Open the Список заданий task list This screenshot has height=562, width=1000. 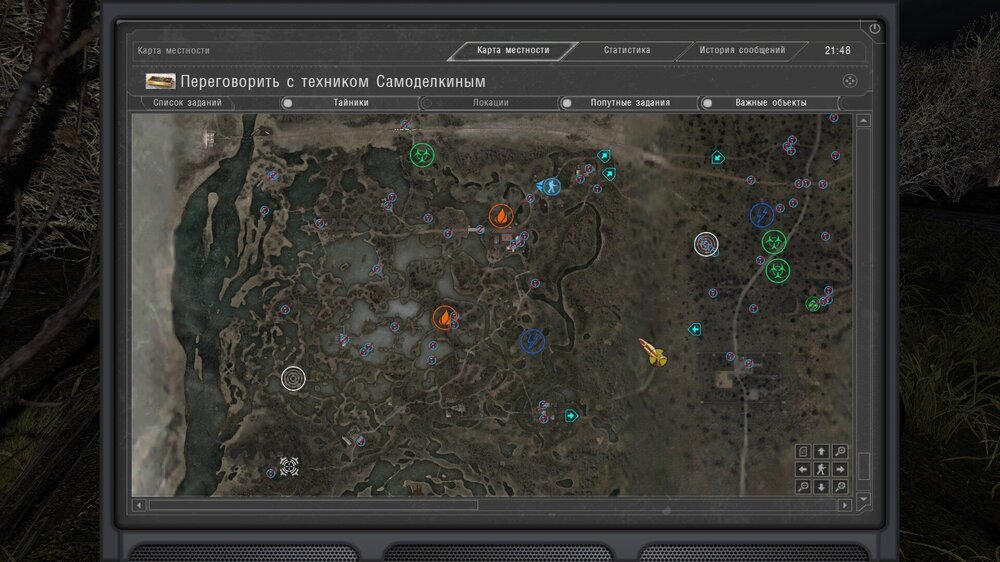click(x=187, y=102)
